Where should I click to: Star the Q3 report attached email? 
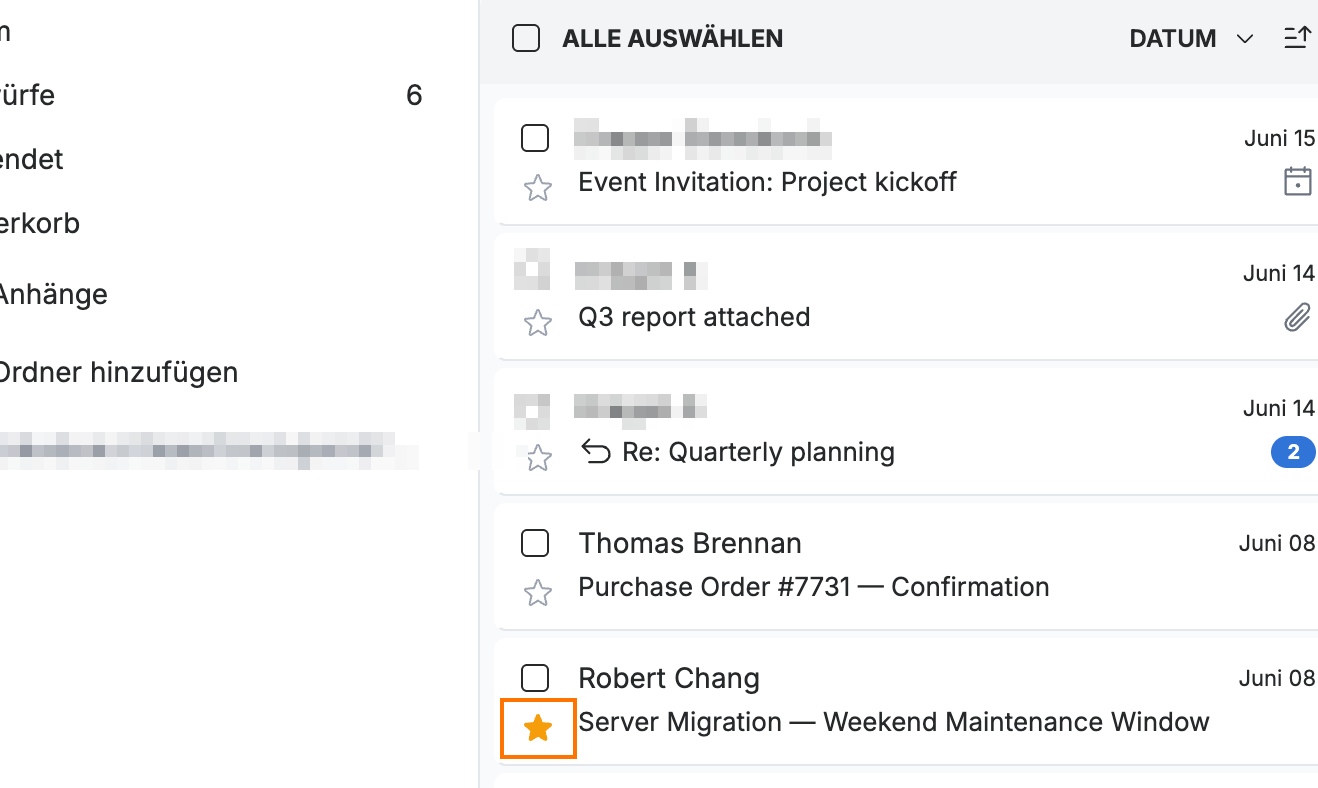pyautogui.click(x=538, y=323)
